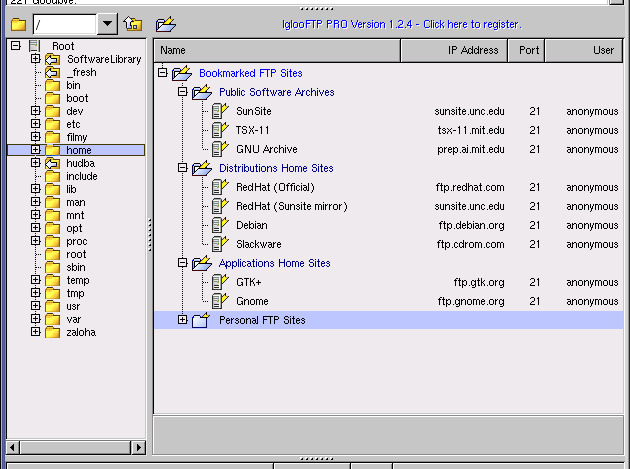Screen dimensions: 630x469
Task: Click the hudba linked folder icon
Action: click(52, 163)
